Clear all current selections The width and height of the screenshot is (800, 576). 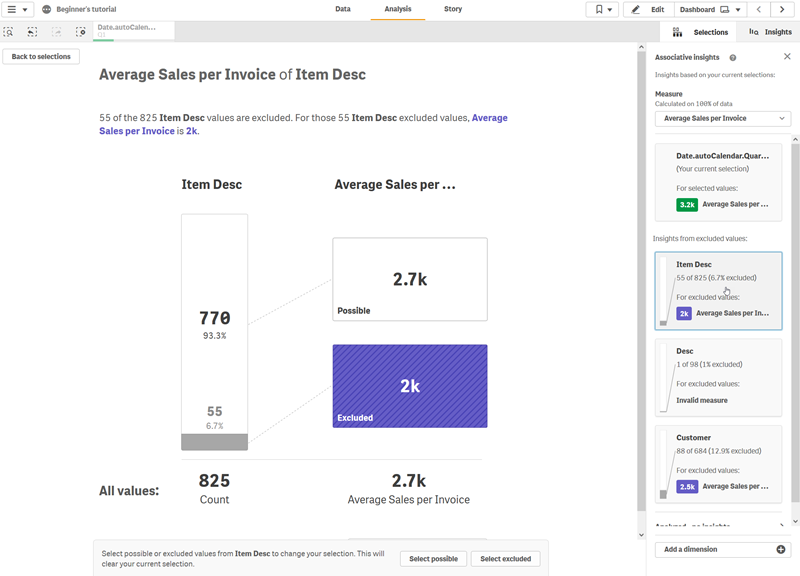click(x=80, y=32)
